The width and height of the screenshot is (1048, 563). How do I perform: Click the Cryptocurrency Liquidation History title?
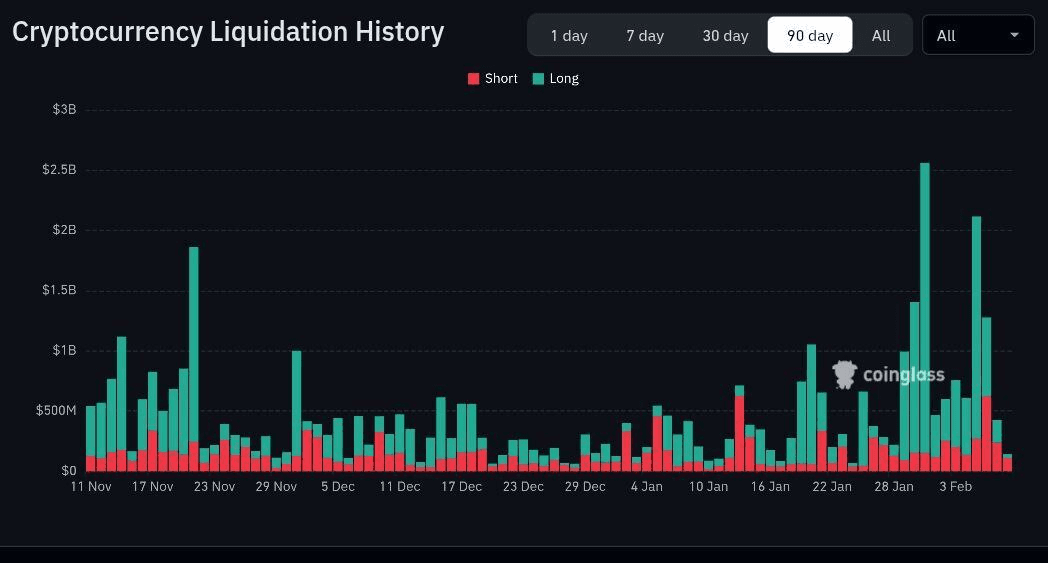(228, 32)
